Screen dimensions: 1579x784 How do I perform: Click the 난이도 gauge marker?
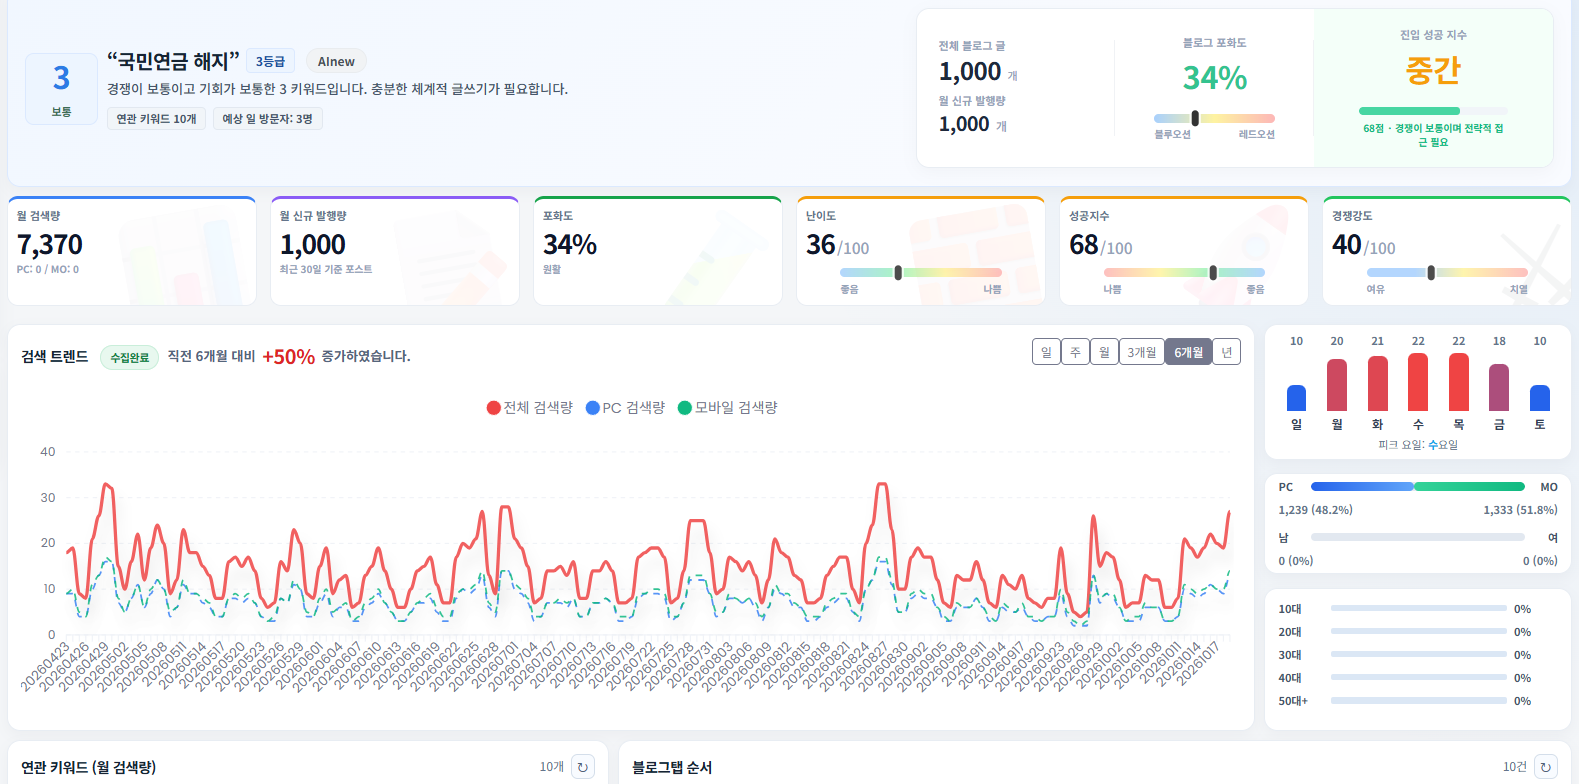(x=898, y=272)
